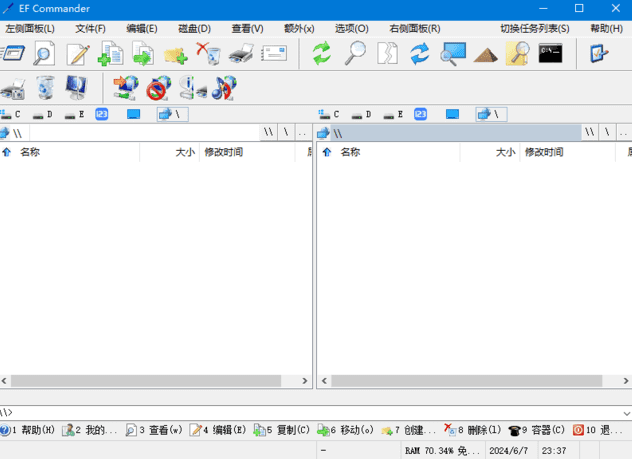Click the computer monitor icon in second toolbar
This screenshot has height=459, width=632.
pyautogui.click(x=76, y=87)
